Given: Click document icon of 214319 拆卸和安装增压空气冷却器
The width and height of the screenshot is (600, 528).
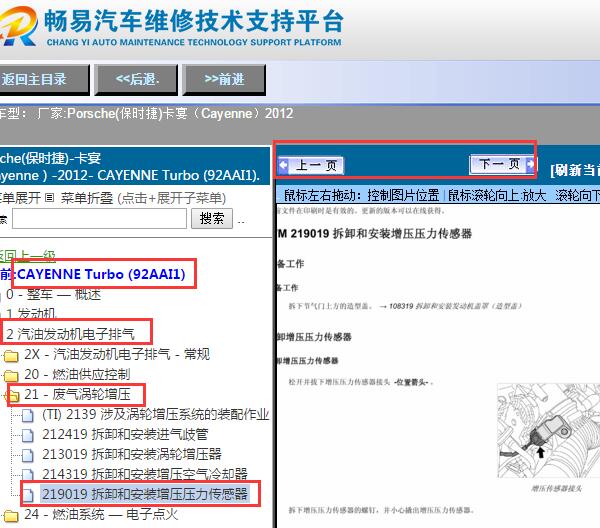Looking at the screenshot, I should click(28, 475).
